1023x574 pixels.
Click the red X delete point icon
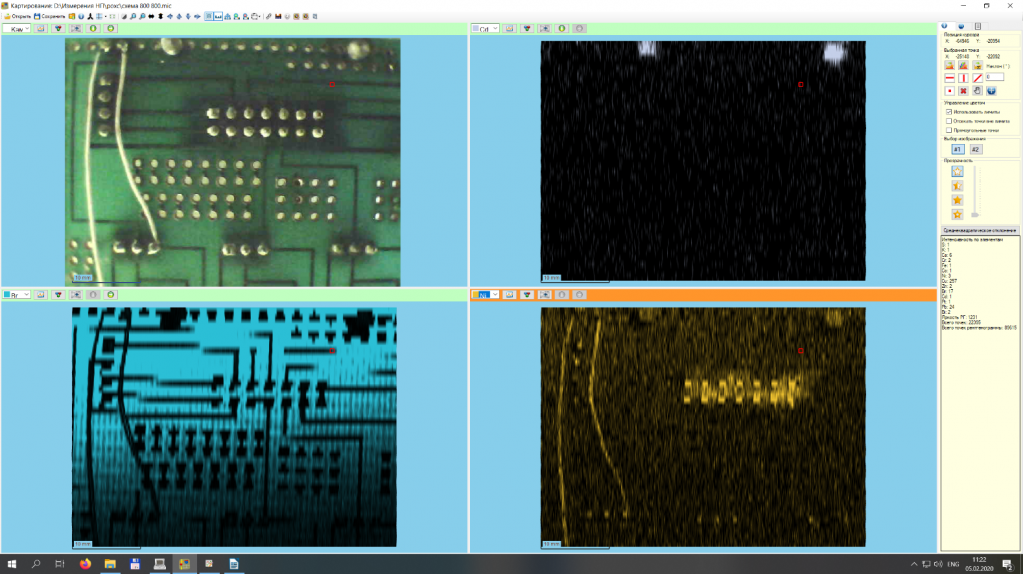[963, 90]
